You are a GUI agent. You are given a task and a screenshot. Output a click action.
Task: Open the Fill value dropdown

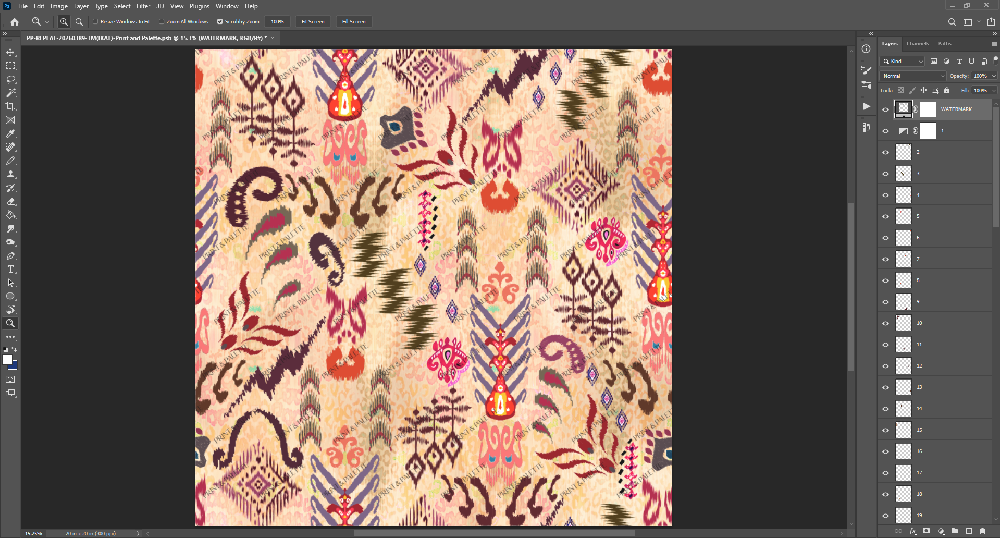[x=994, y=91]
